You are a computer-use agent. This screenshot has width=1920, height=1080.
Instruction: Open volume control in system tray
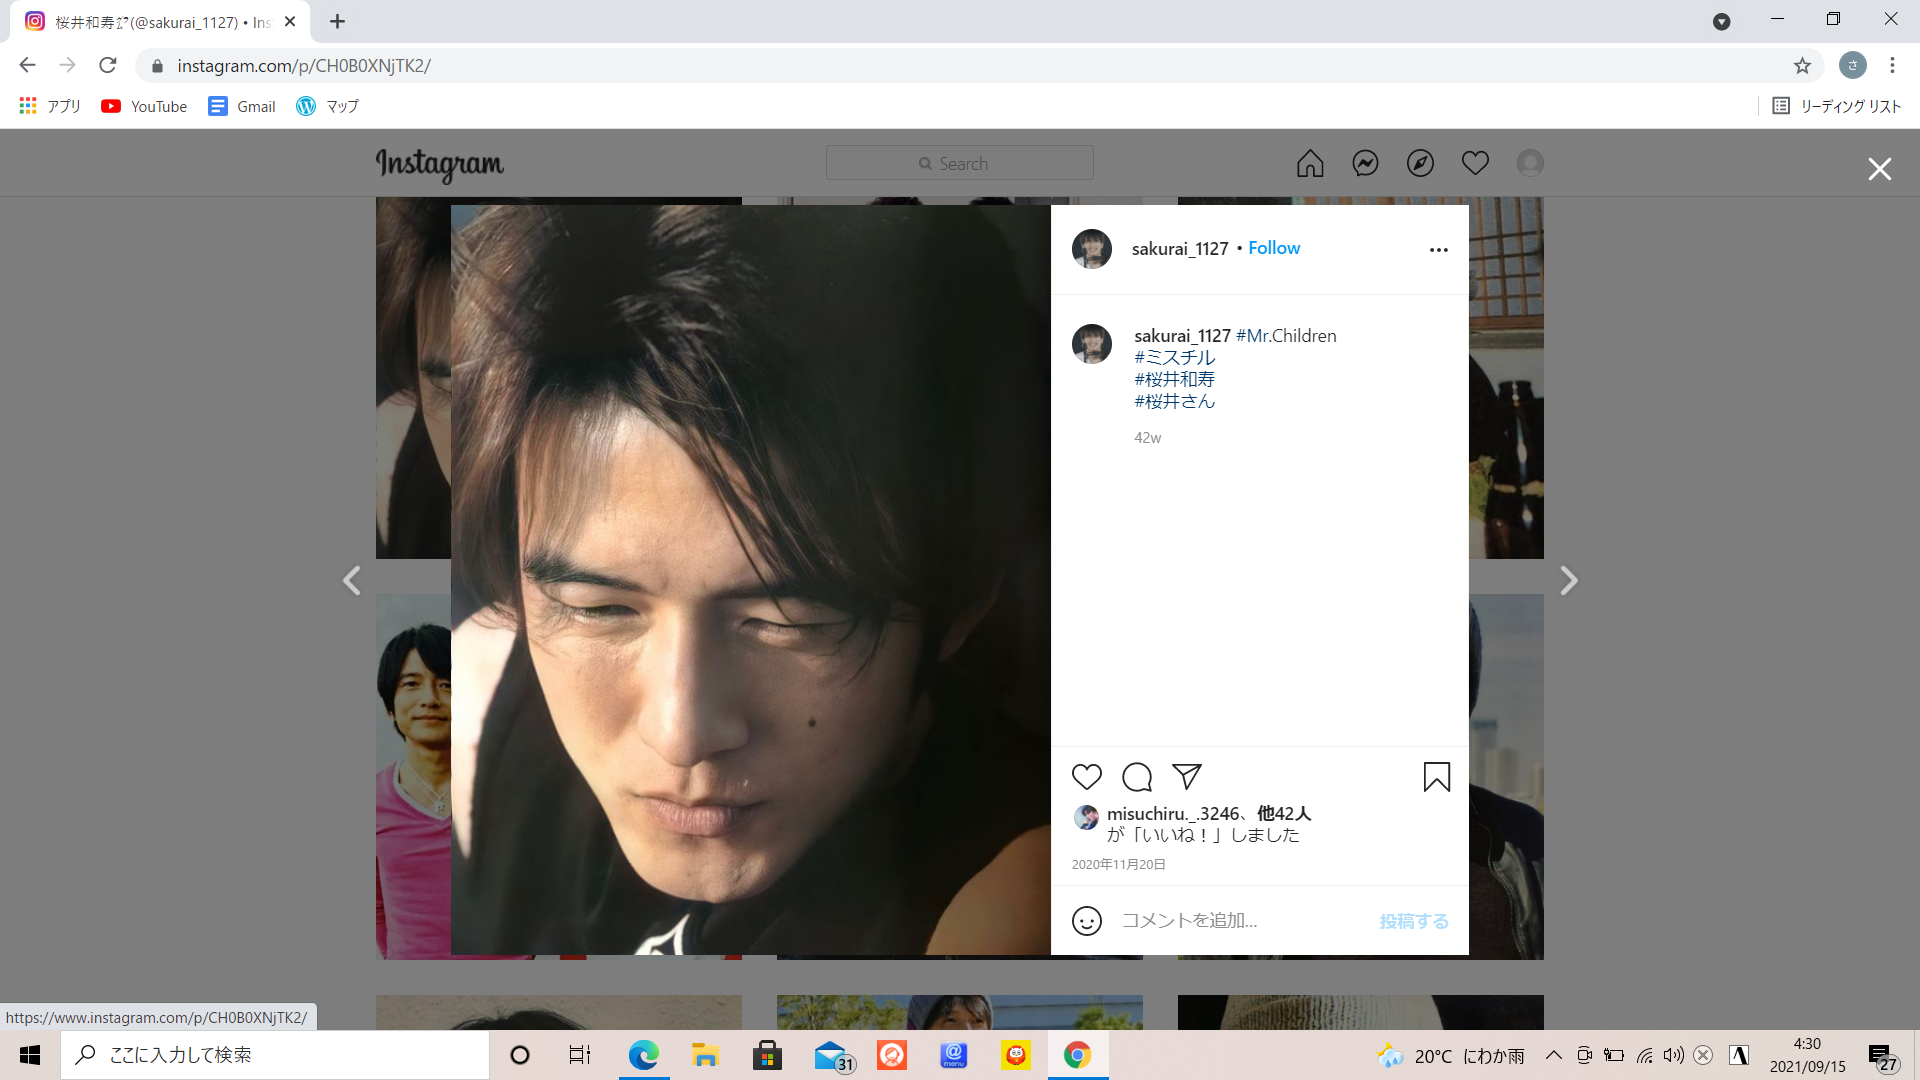tap(1673, 1055)
